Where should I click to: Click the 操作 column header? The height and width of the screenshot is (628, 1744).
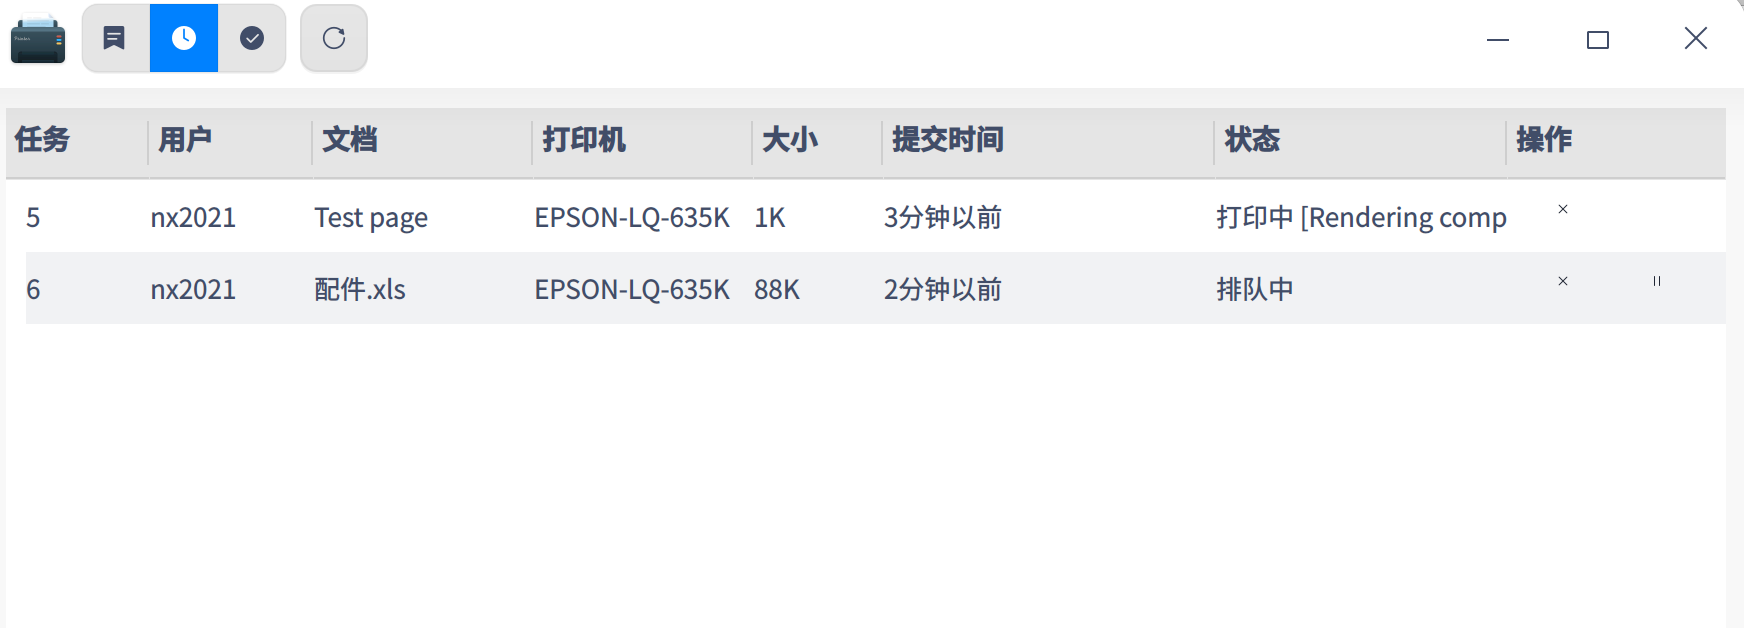[1544, 140]
